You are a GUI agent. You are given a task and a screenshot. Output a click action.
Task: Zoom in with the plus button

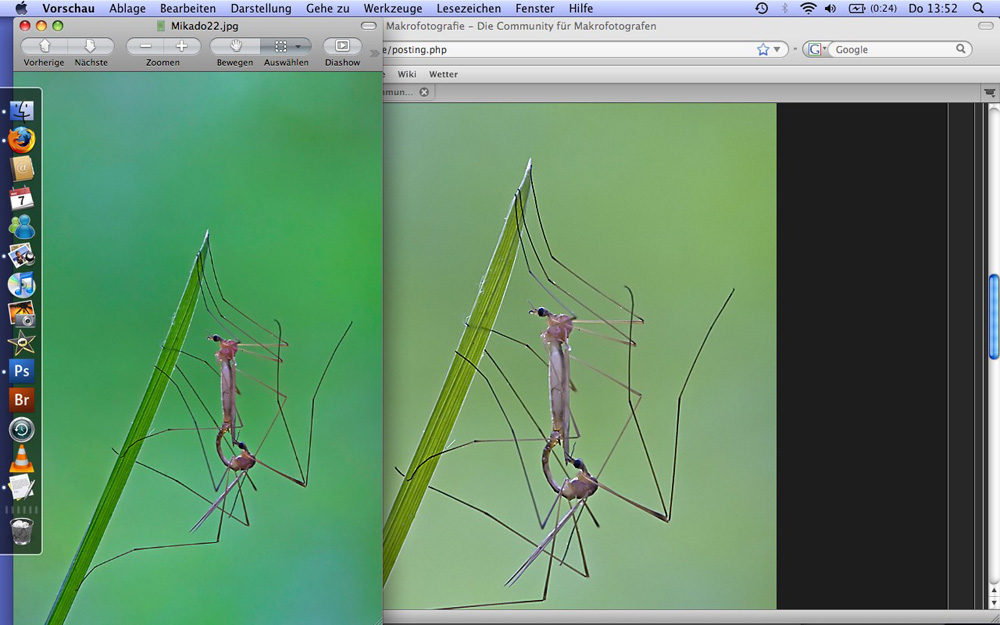click(x=181, y=46)
